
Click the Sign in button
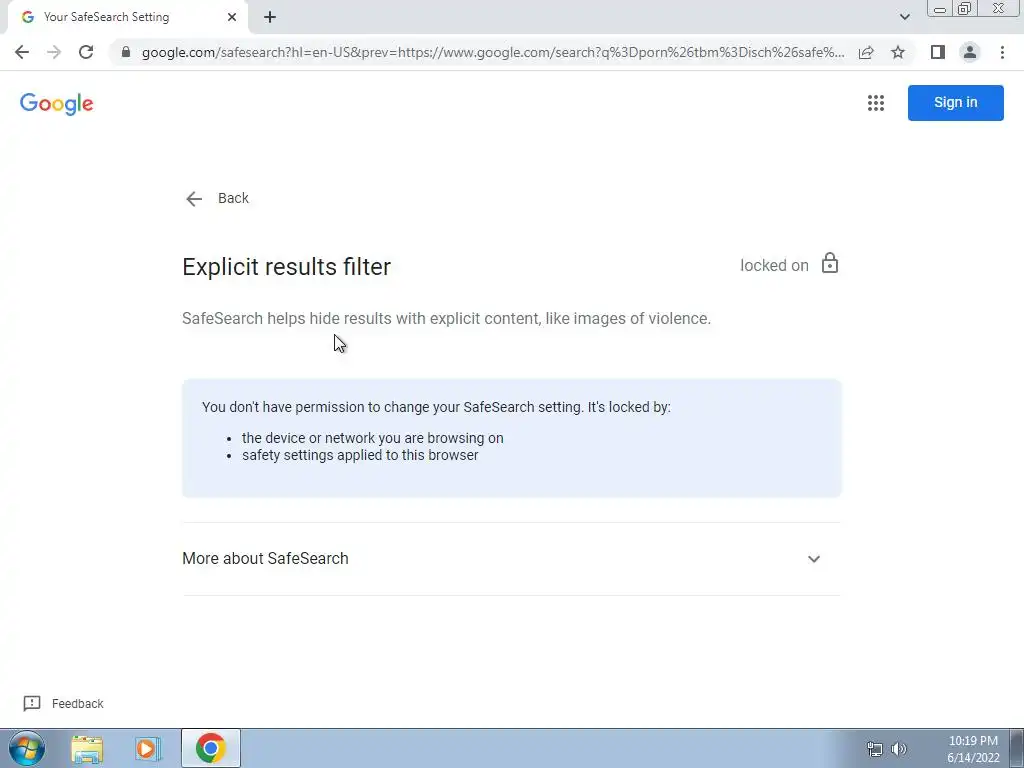pyautogui.click(x=955, y=103)
